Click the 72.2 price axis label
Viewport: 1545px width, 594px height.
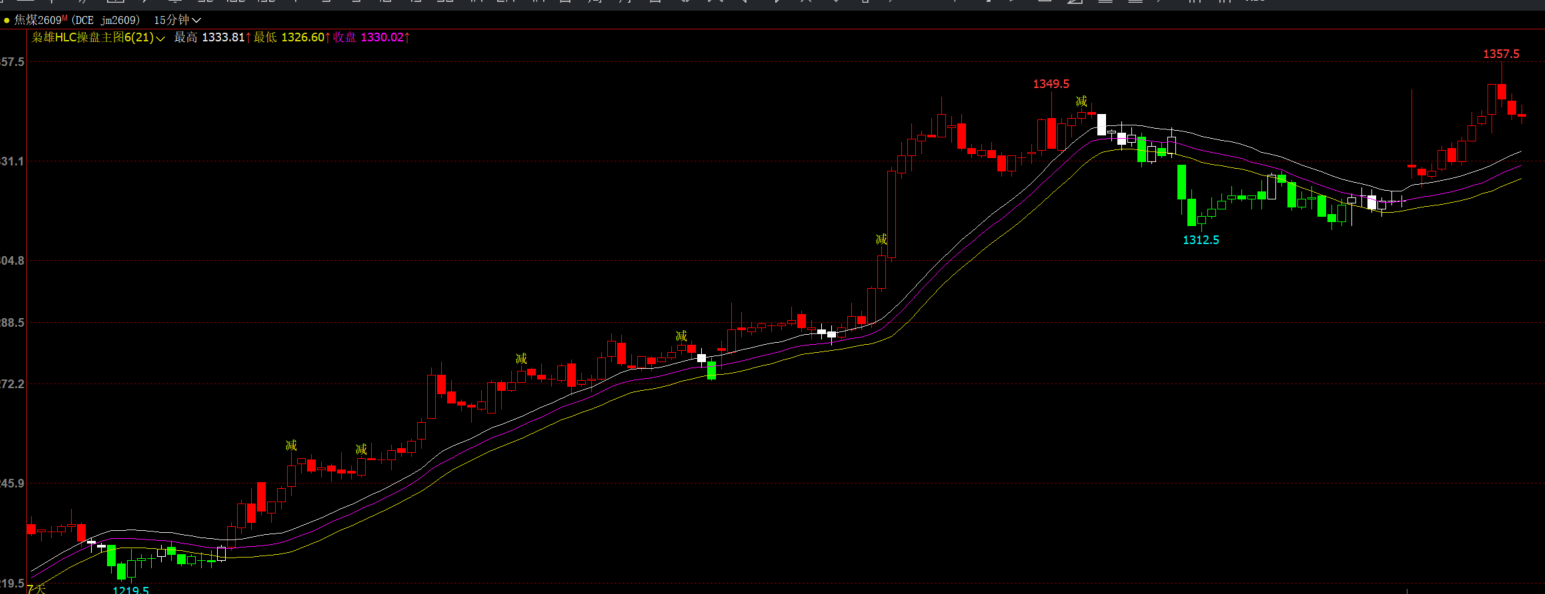[12, 384]
